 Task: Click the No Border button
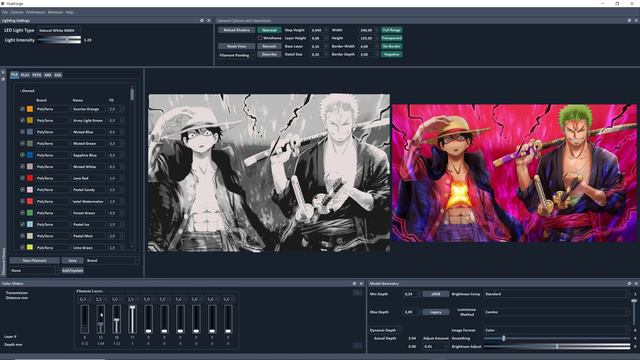[392, 46]
